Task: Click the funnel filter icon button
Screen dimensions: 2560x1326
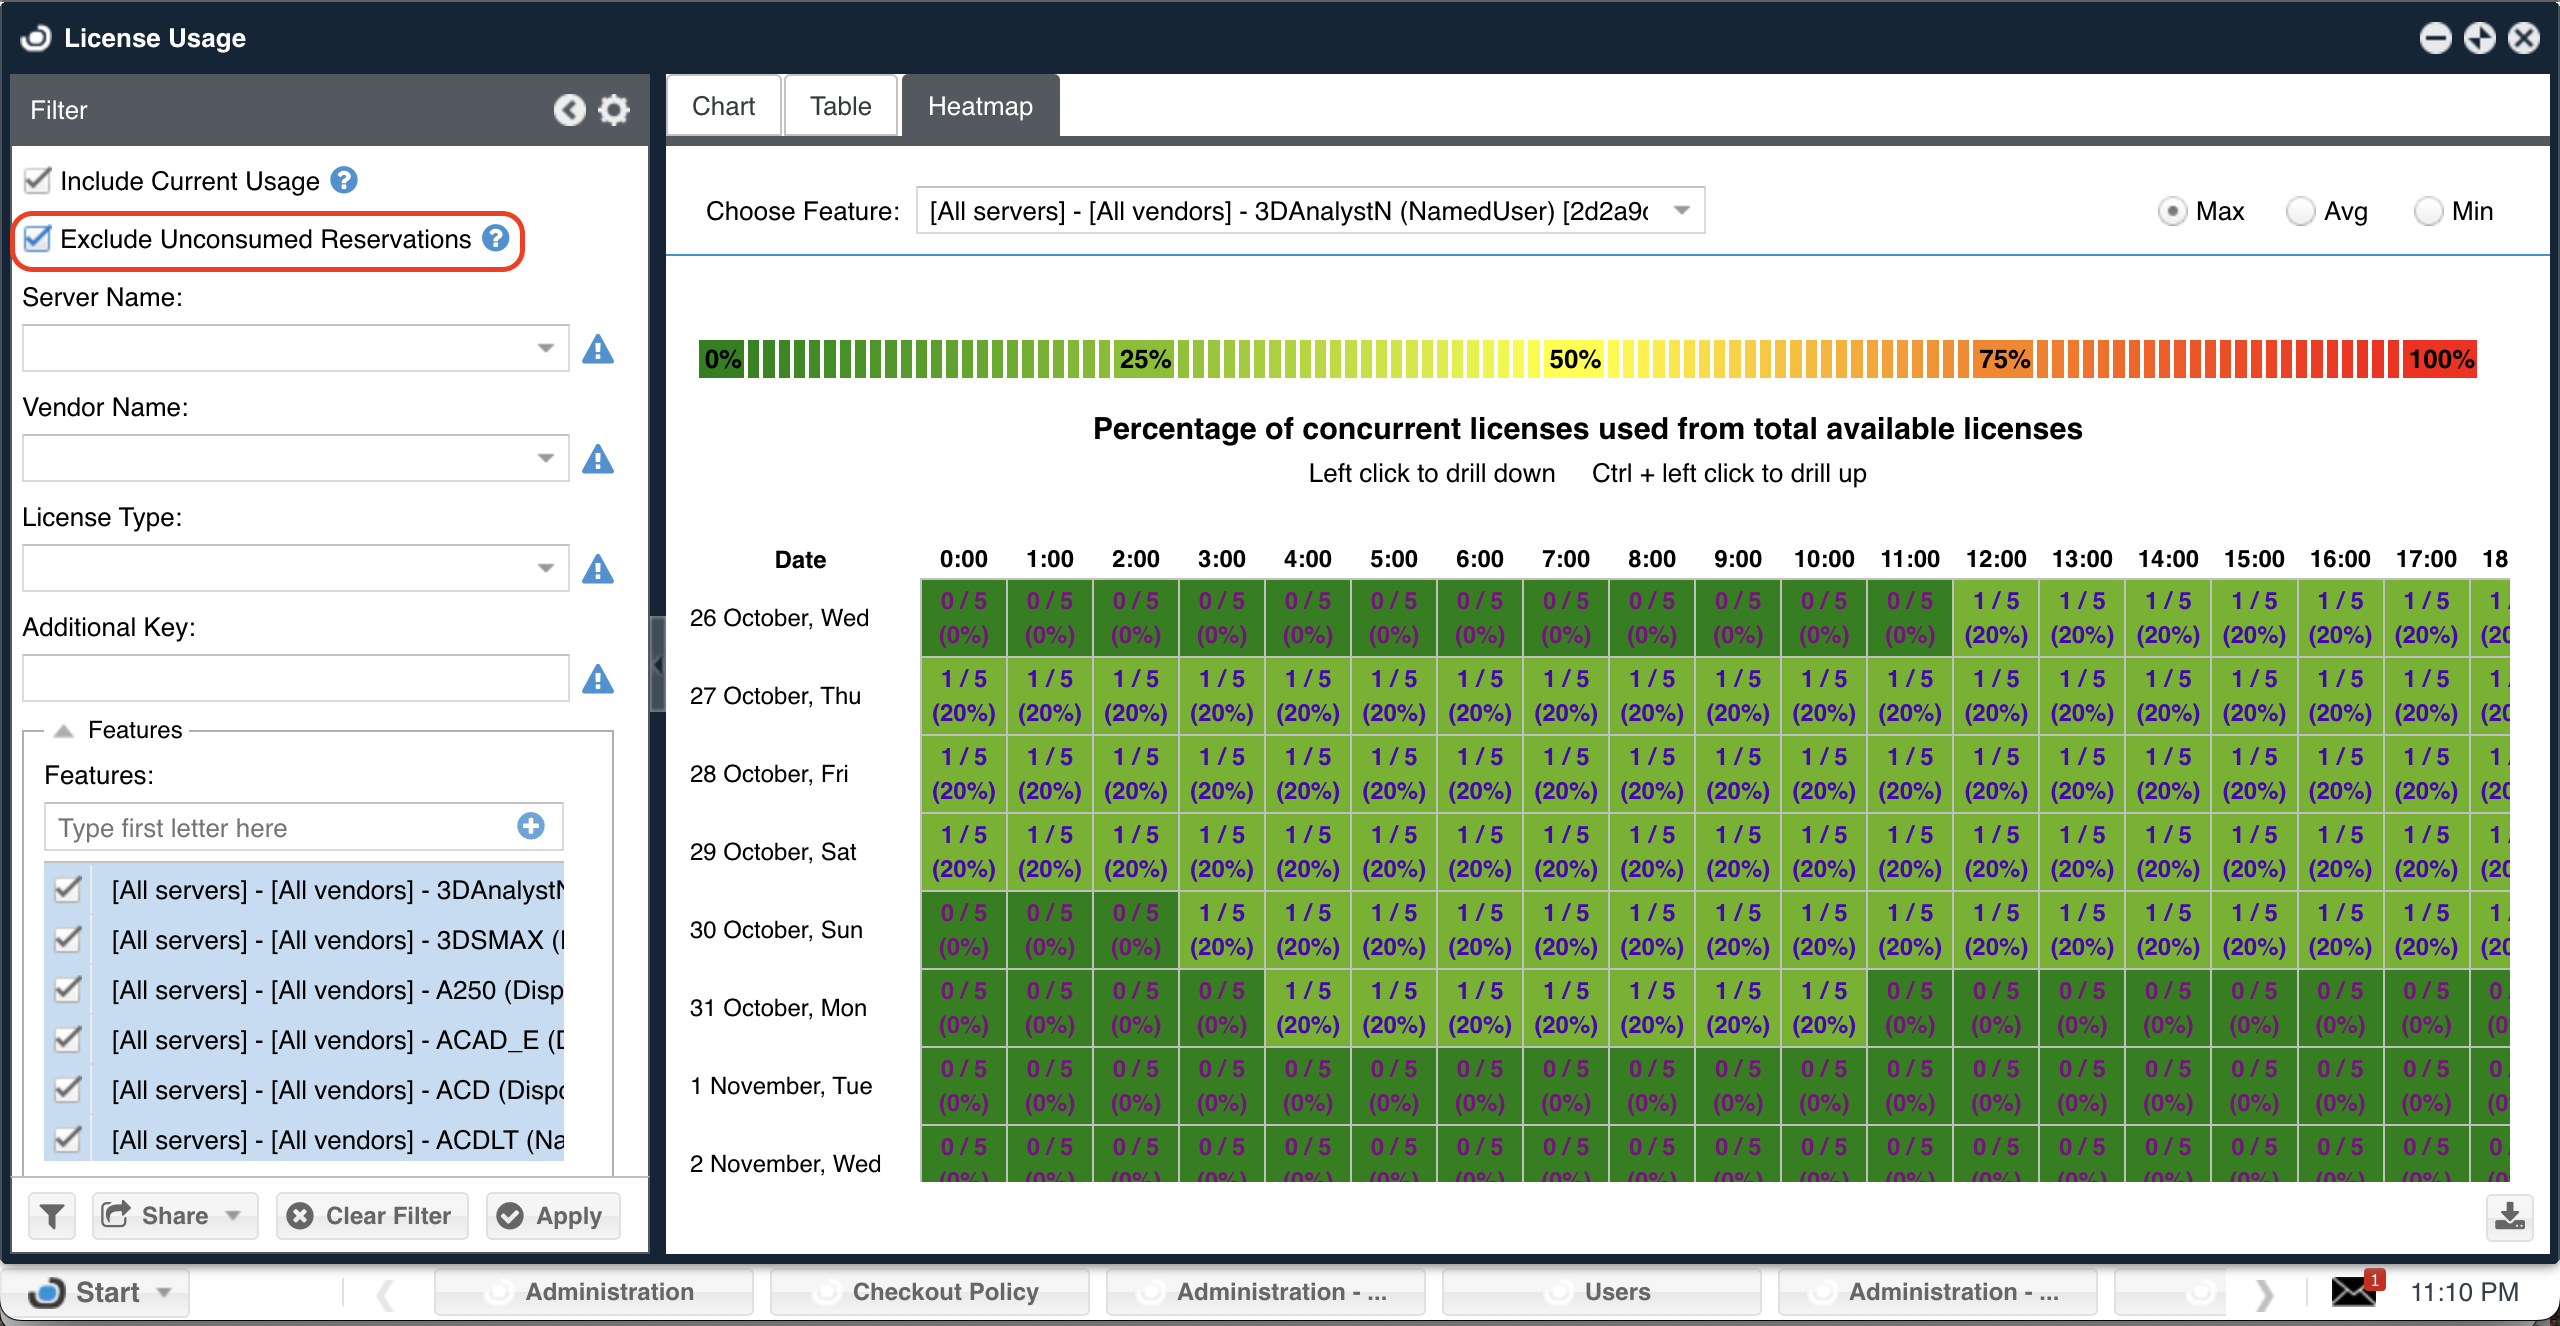Action: [52, 1215]
